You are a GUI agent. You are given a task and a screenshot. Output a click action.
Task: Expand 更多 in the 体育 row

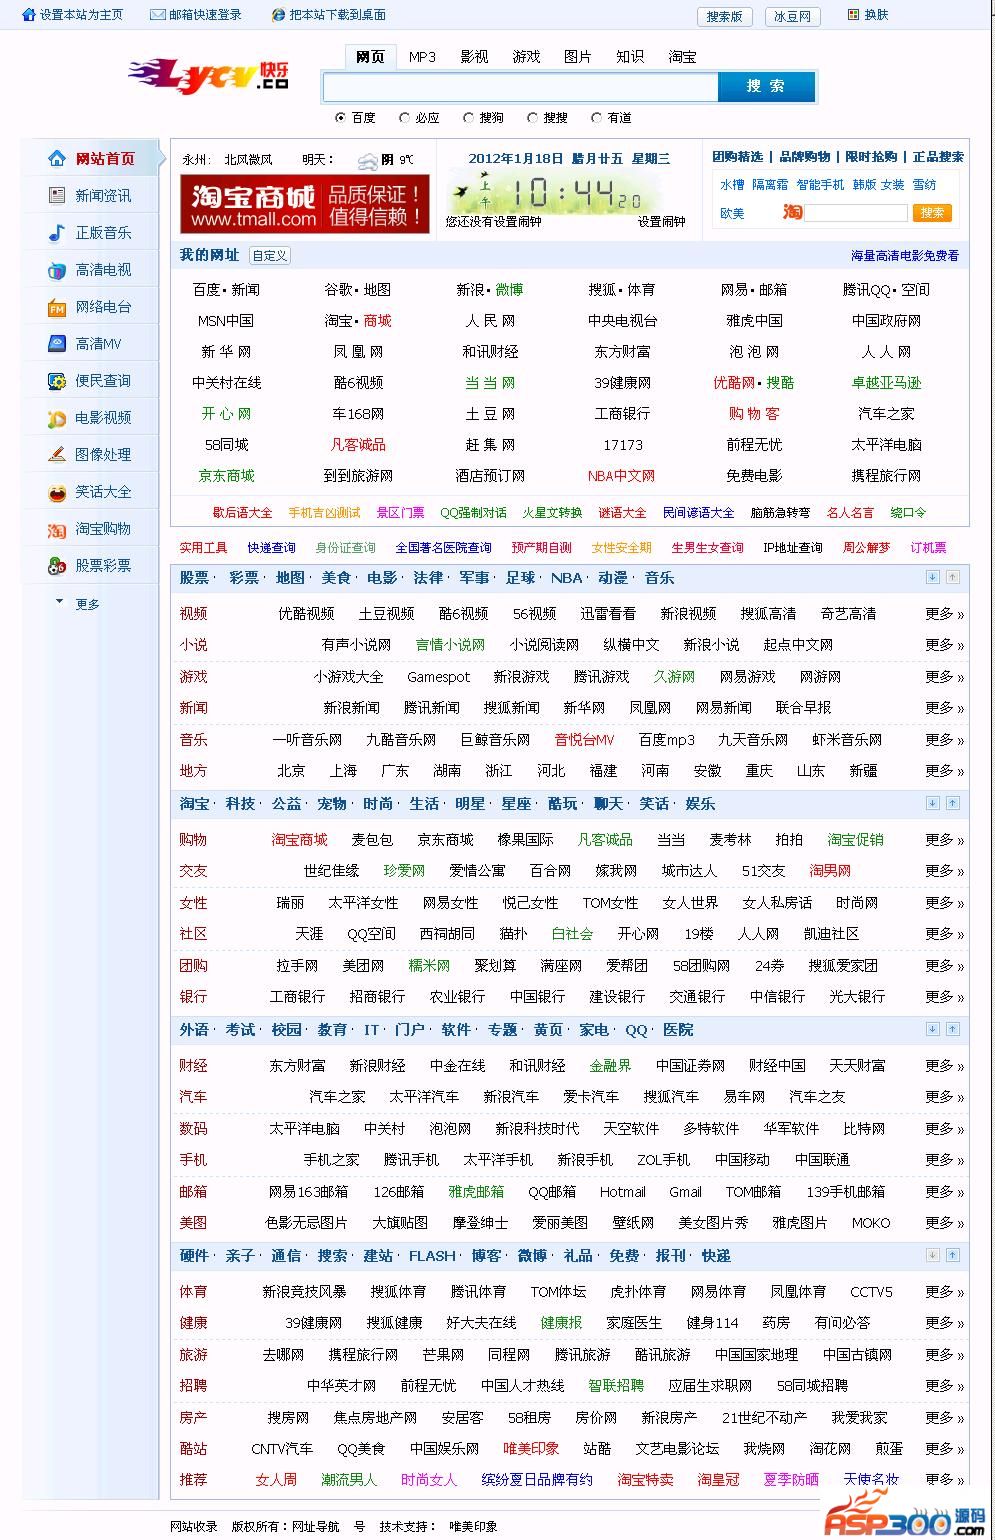point(944,1292)
